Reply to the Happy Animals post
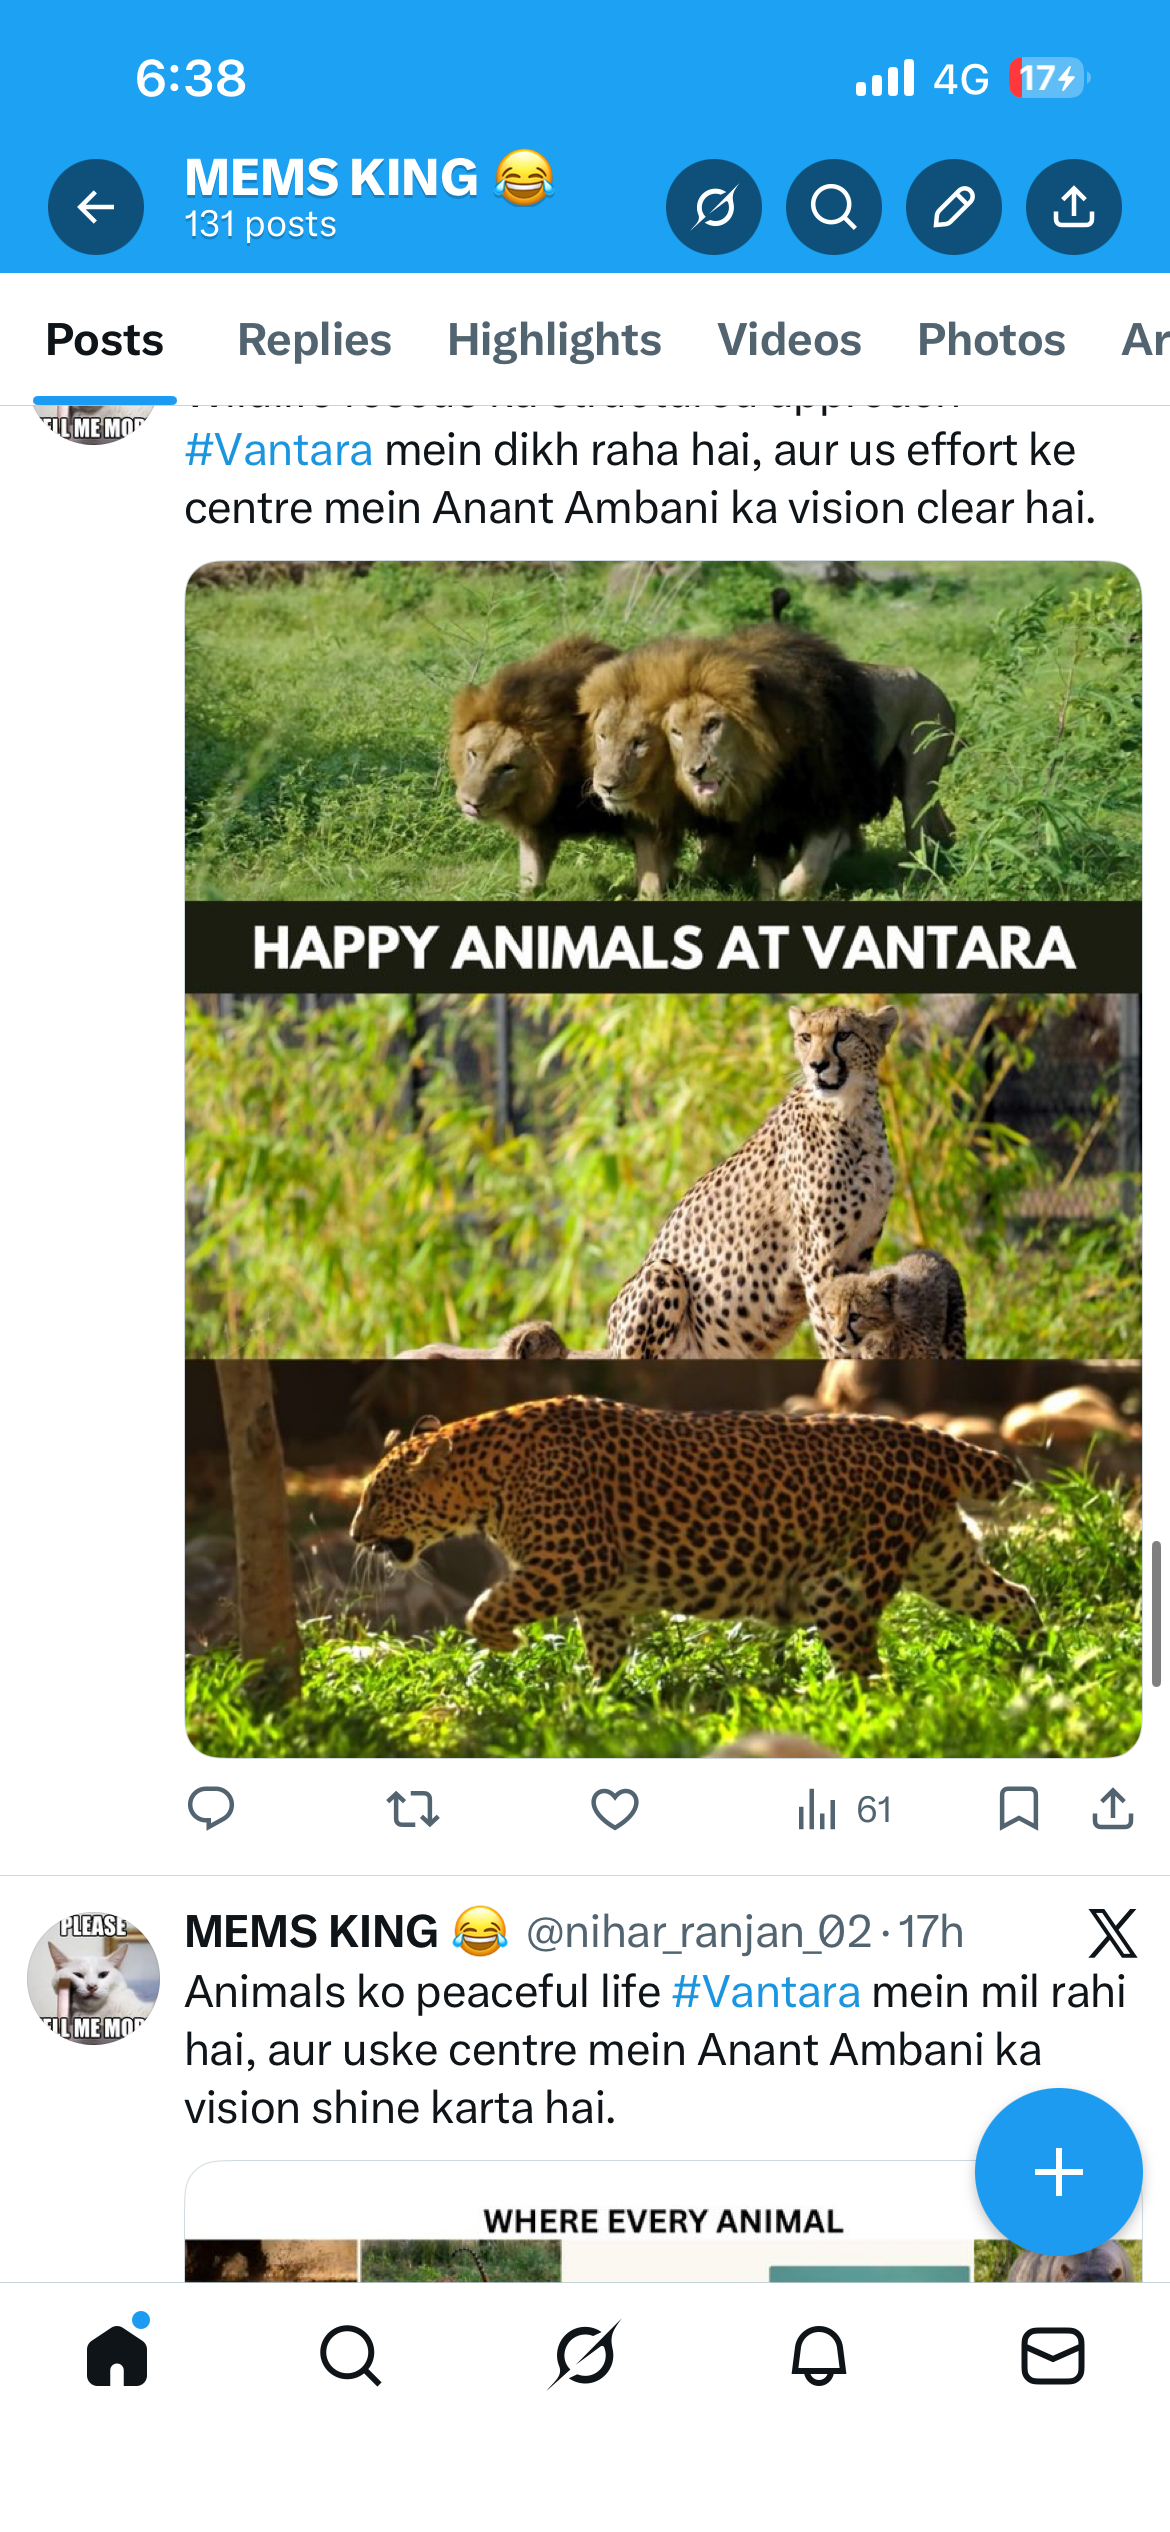 pyautogui.click(x=211, y=1809)
